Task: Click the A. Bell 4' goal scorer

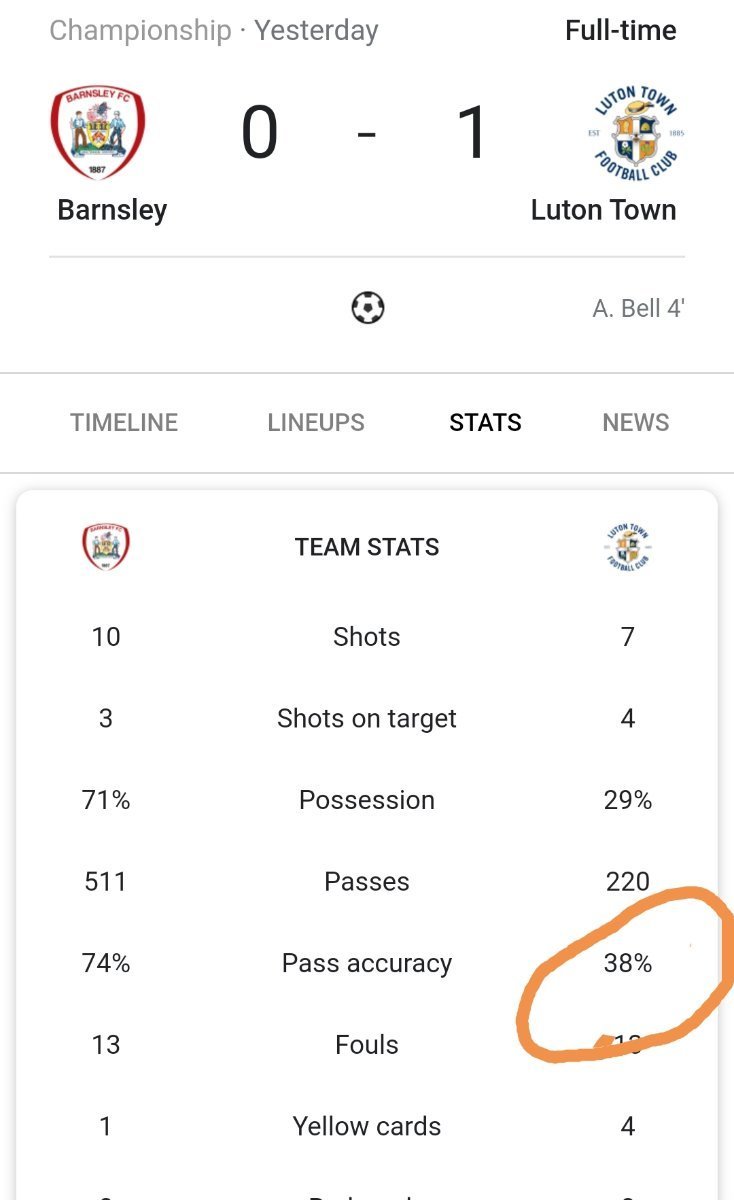Action: point(638,308)
